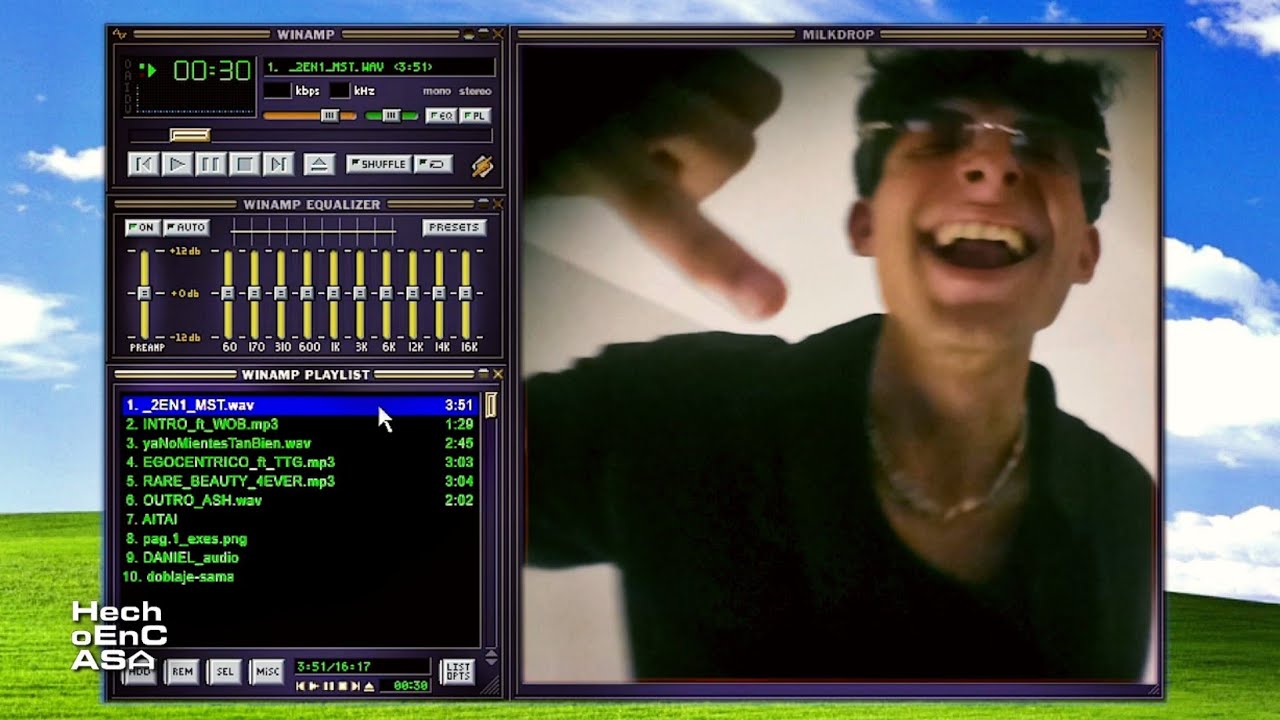
Task: Click the 16K equalizer band slider
Action: pyautogui.click(x=465, y=294)
